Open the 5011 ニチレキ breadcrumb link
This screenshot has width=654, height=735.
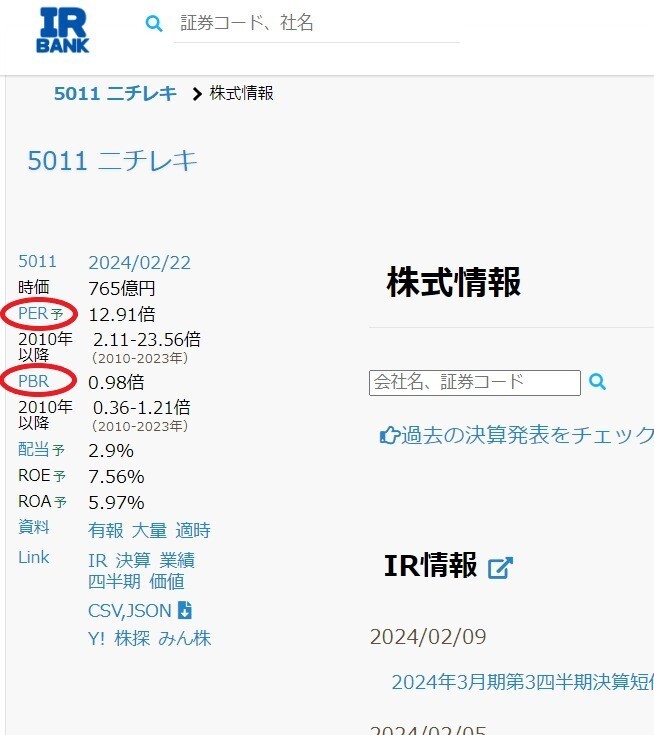click(115, 93)
